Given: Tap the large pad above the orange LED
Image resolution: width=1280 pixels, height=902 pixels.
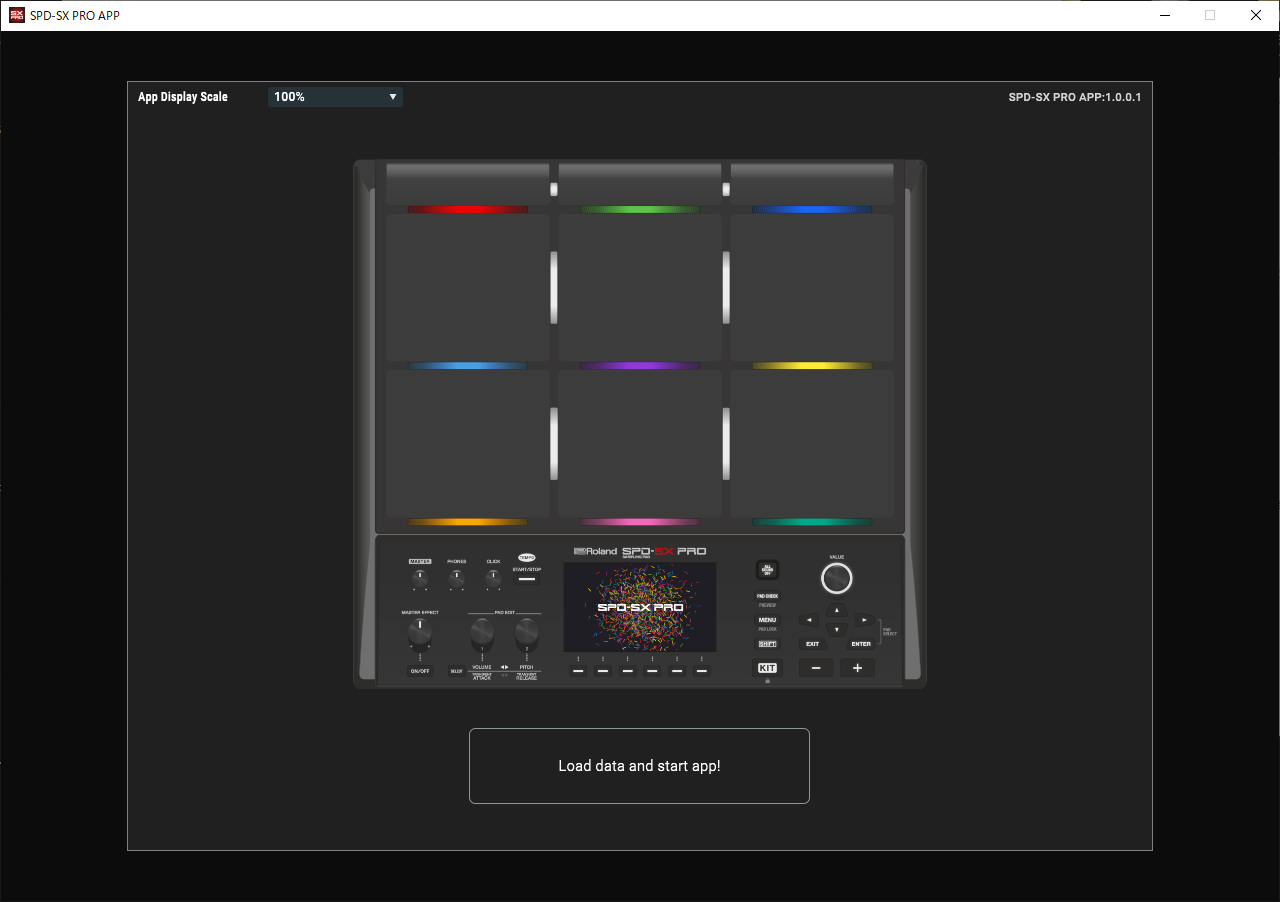Looking at the screenshot, I should pyautogui.click(x=467, y=443).
